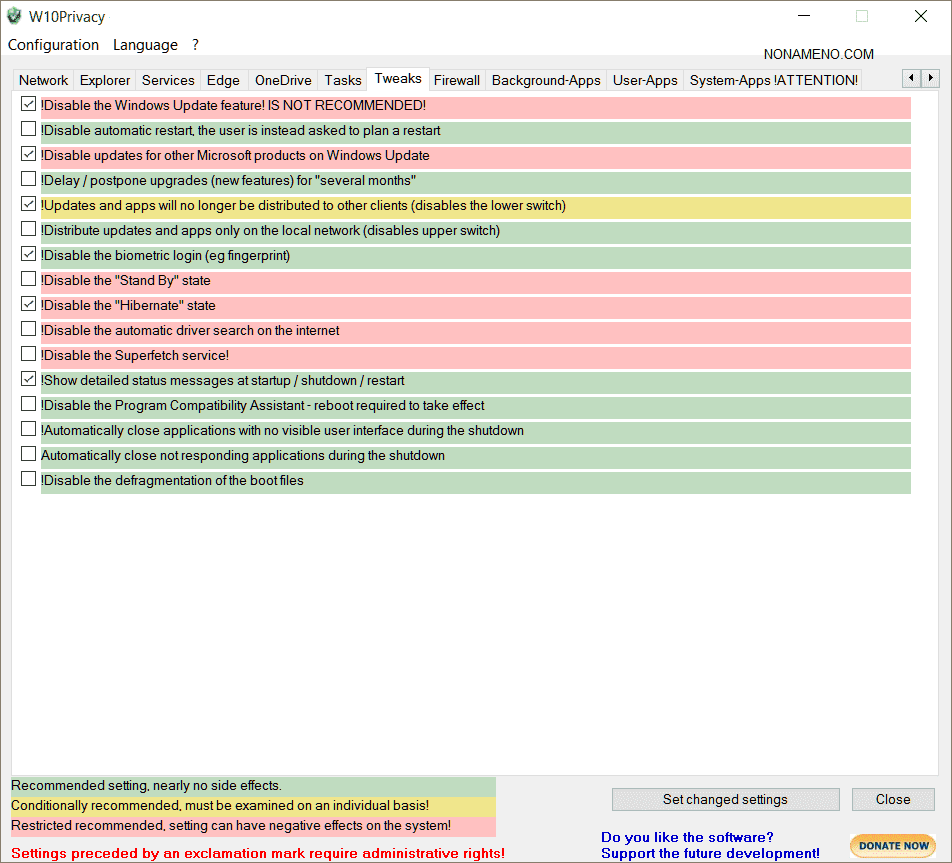Open the Configuration menu

[53, 45]
